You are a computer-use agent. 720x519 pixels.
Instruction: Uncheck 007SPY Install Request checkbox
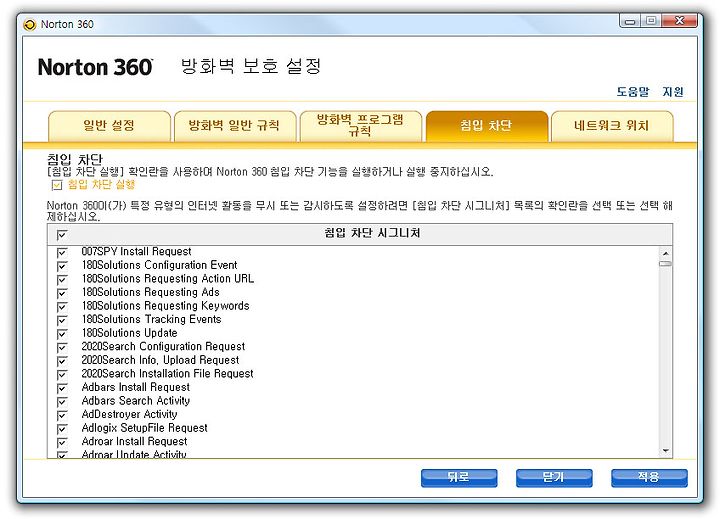coord(62,253)
